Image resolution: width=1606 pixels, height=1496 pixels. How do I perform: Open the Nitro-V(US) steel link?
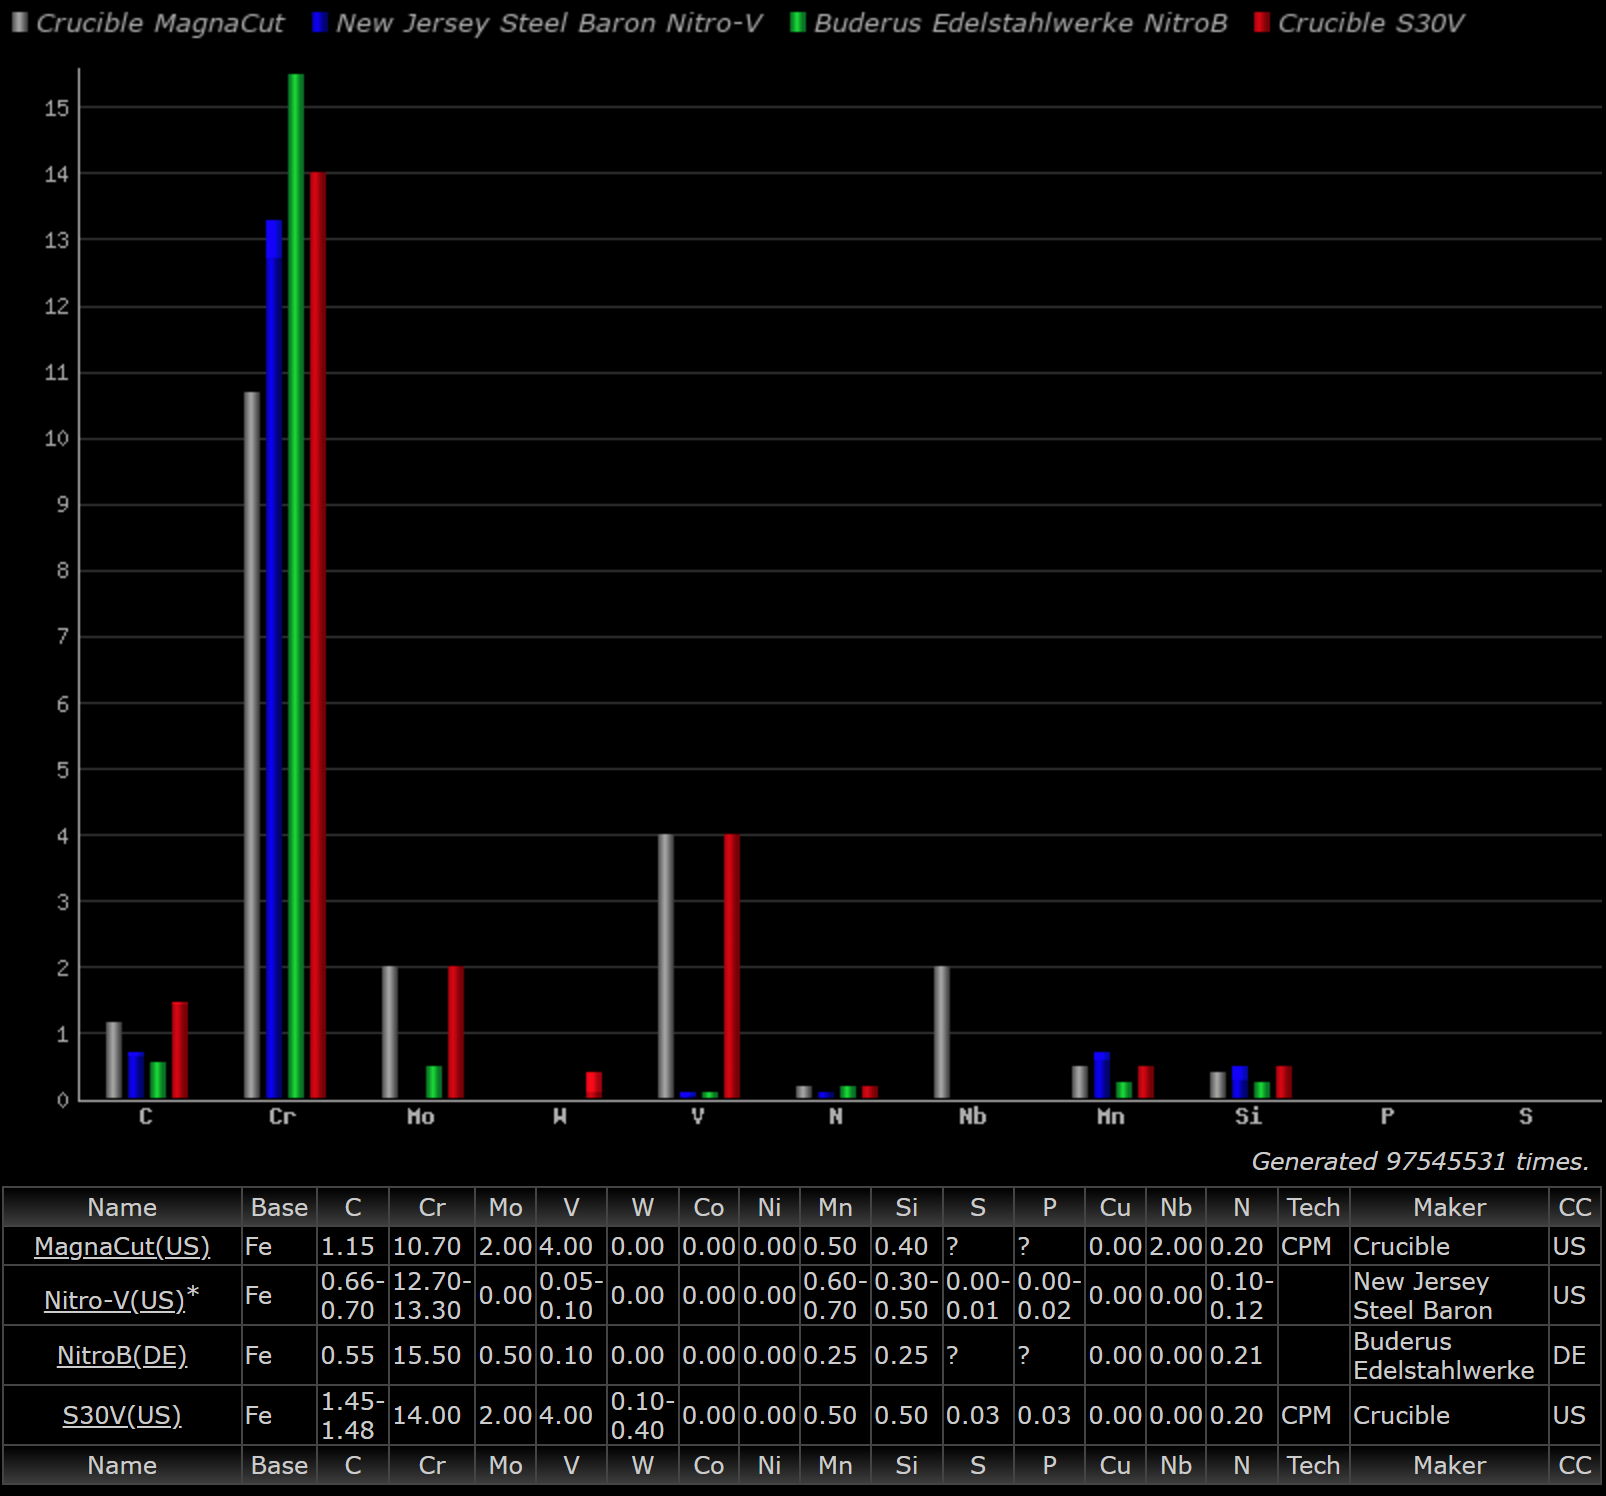(x=115, y=1299)
